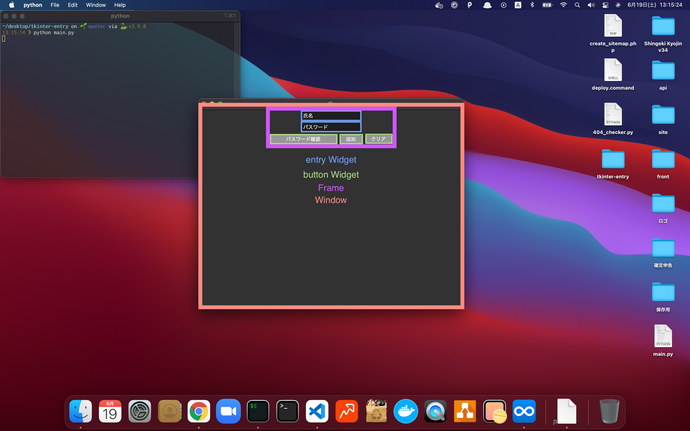Open the input source A menu

(x=518, y=5)
